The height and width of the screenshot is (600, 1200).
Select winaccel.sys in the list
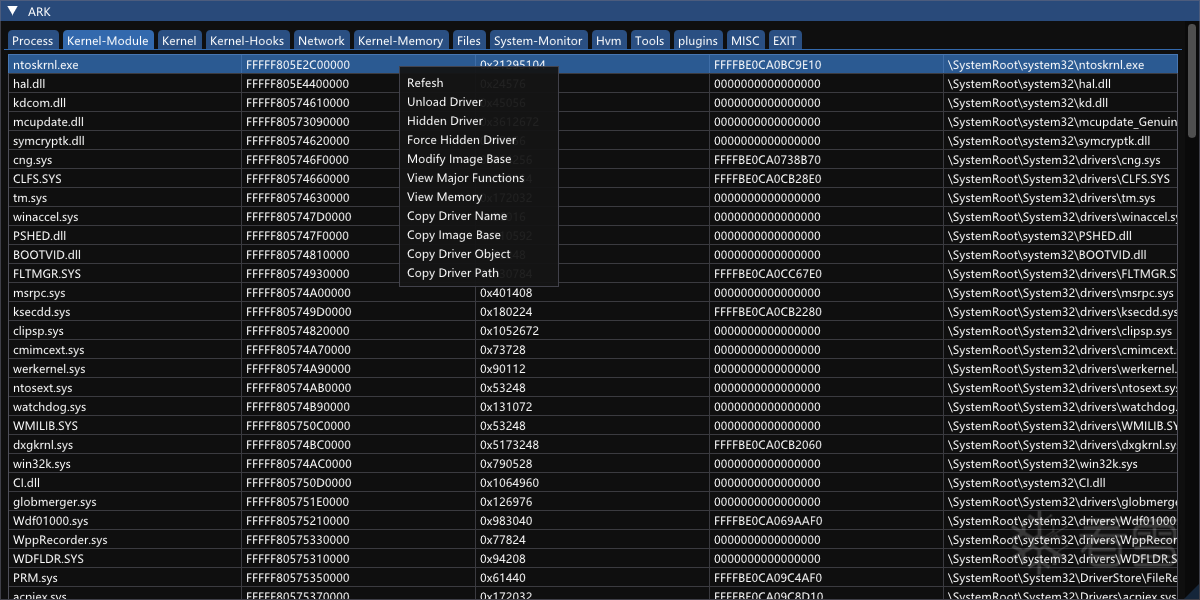tap(592, 216)
